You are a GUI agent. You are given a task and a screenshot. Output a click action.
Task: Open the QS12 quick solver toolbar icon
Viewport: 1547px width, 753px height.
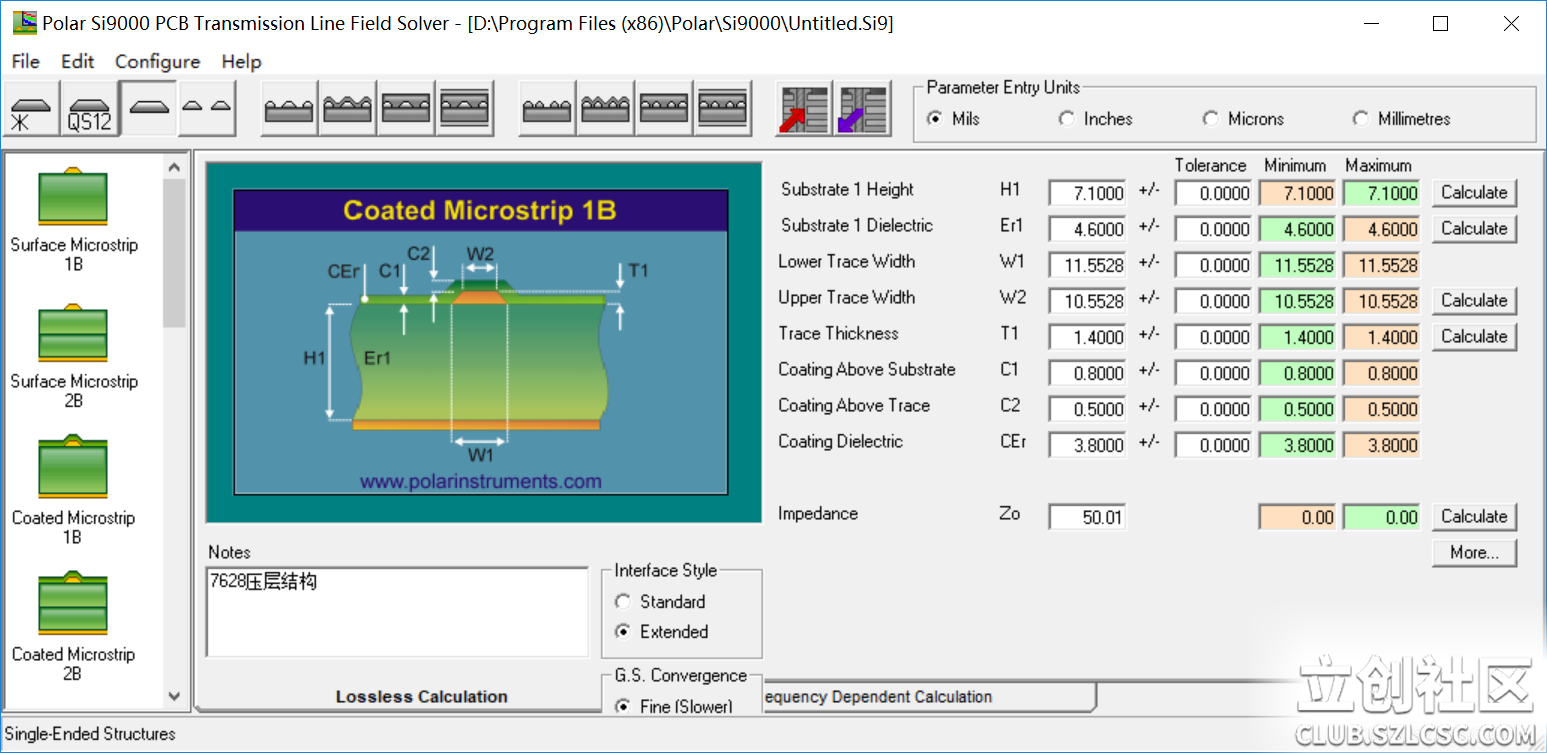[x=90, y=109]
